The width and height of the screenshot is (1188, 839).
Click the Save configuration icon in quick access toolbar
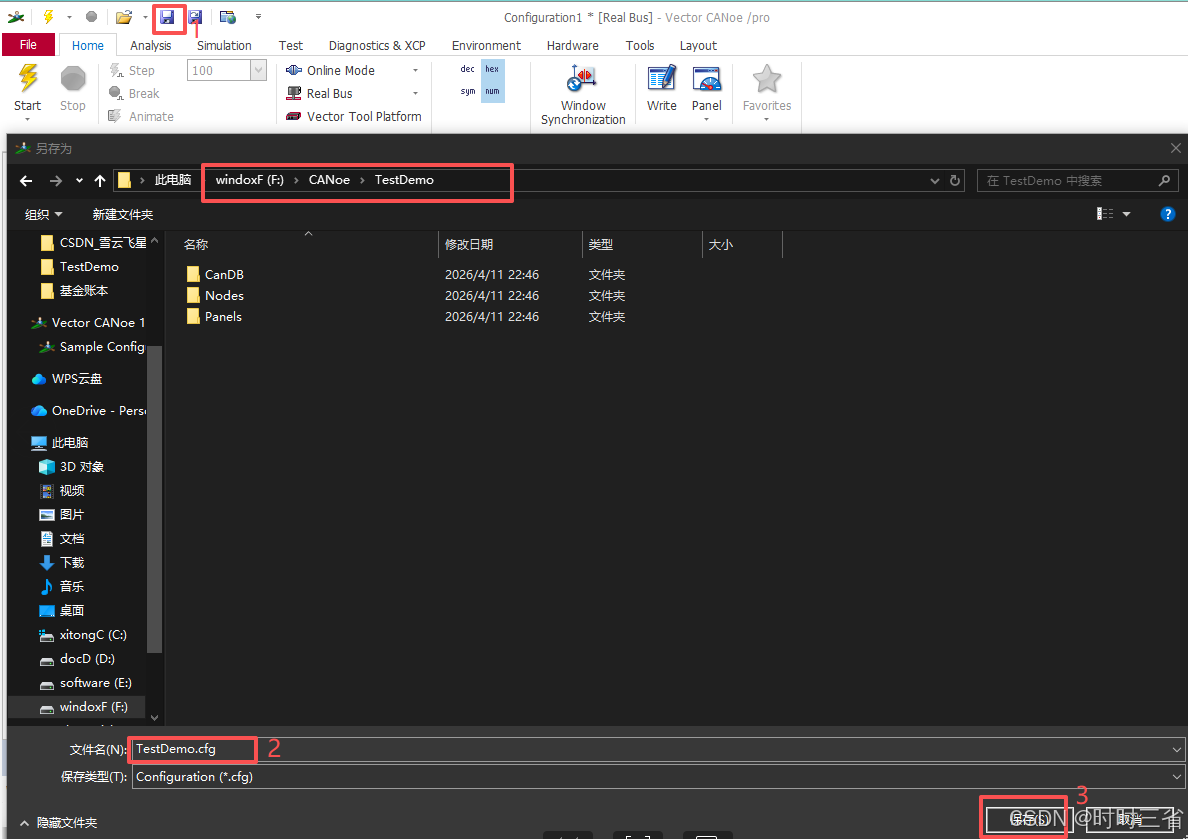pyautogui.click(x=167, y=17)
